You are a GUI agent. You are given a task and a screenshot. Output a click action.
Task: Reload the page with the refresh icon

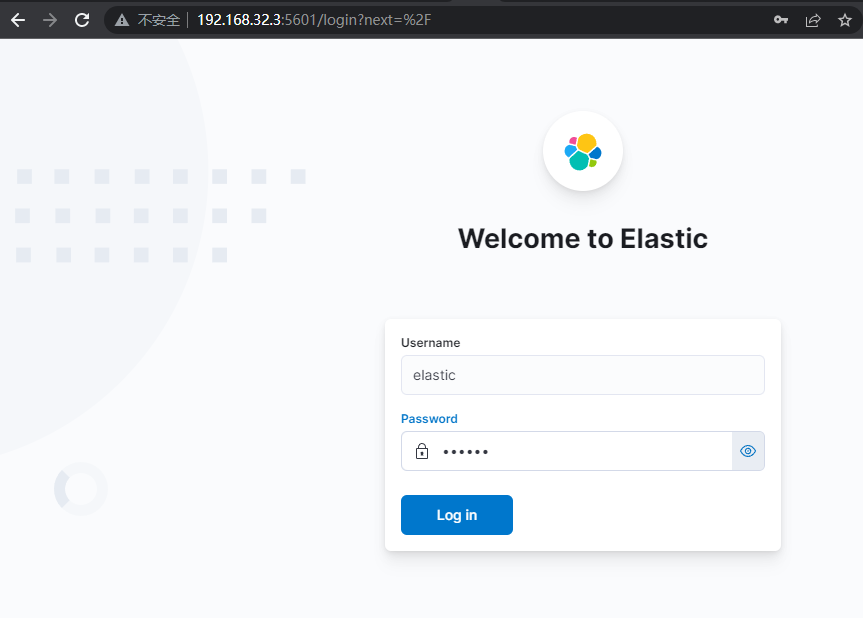82,20
